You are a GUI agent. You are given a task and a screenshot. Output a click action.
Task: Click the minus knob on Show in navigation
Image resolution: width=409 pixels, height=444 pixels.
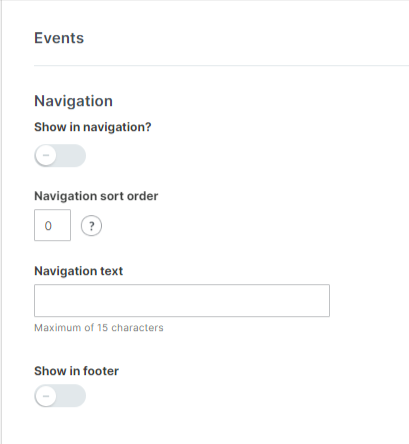tap(46, 155)
